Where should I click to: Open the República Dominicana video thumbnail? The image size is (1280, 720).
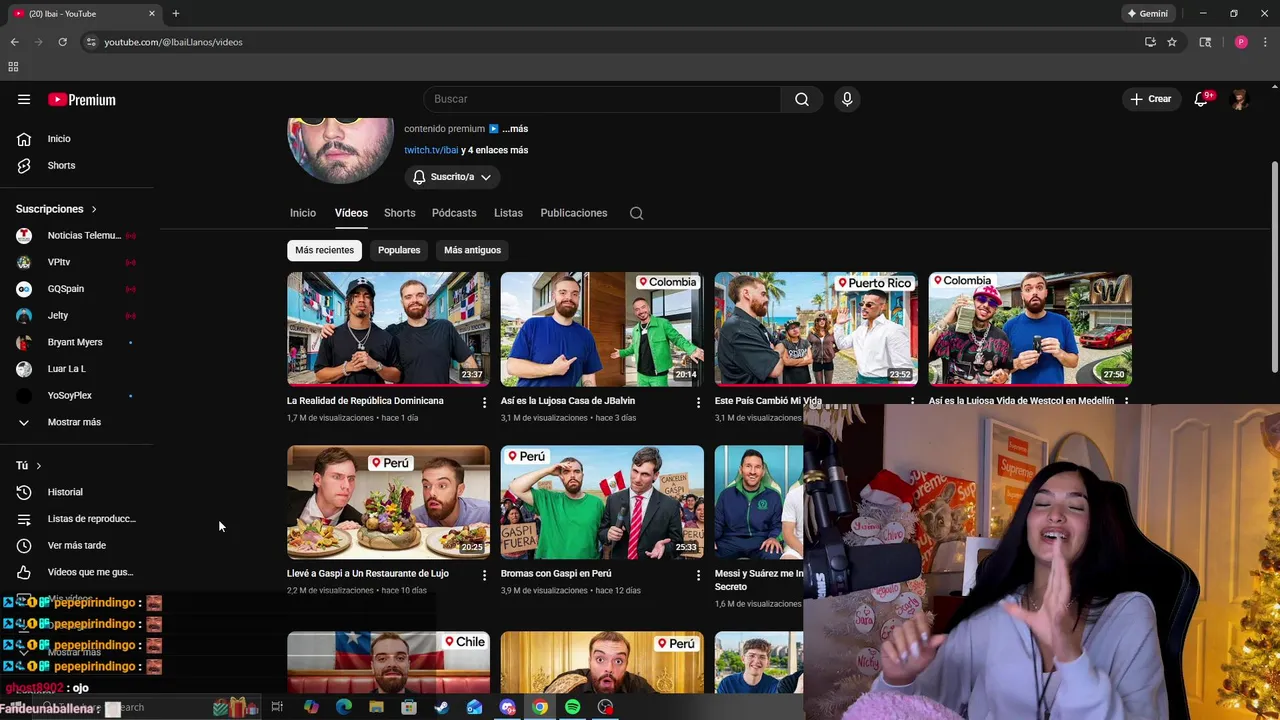tap(388, 328)
